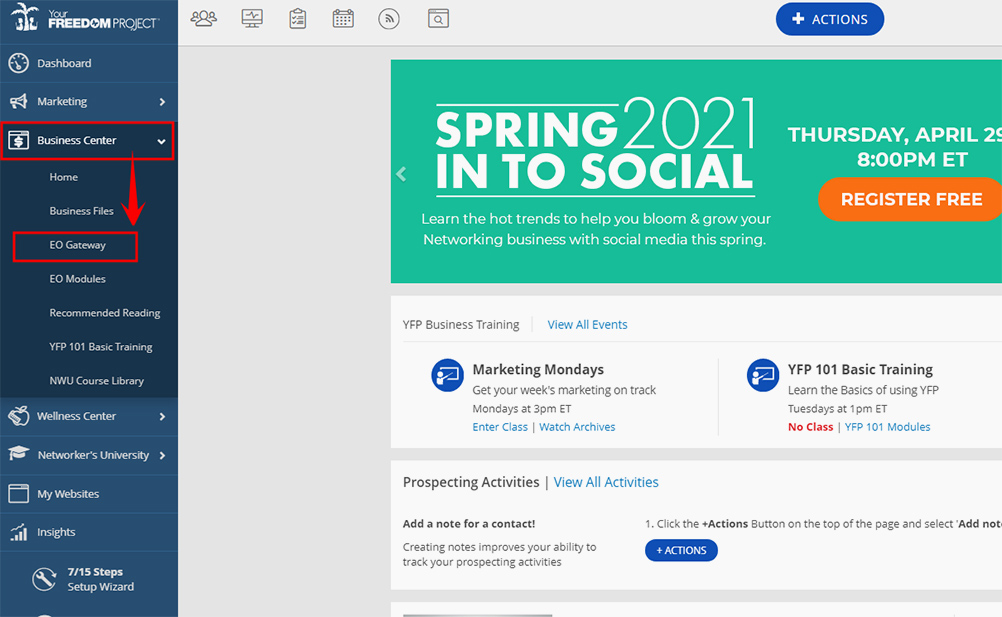Click the Insights bar chart icon
Screen dimensions: 1002x617
point(19,532)
